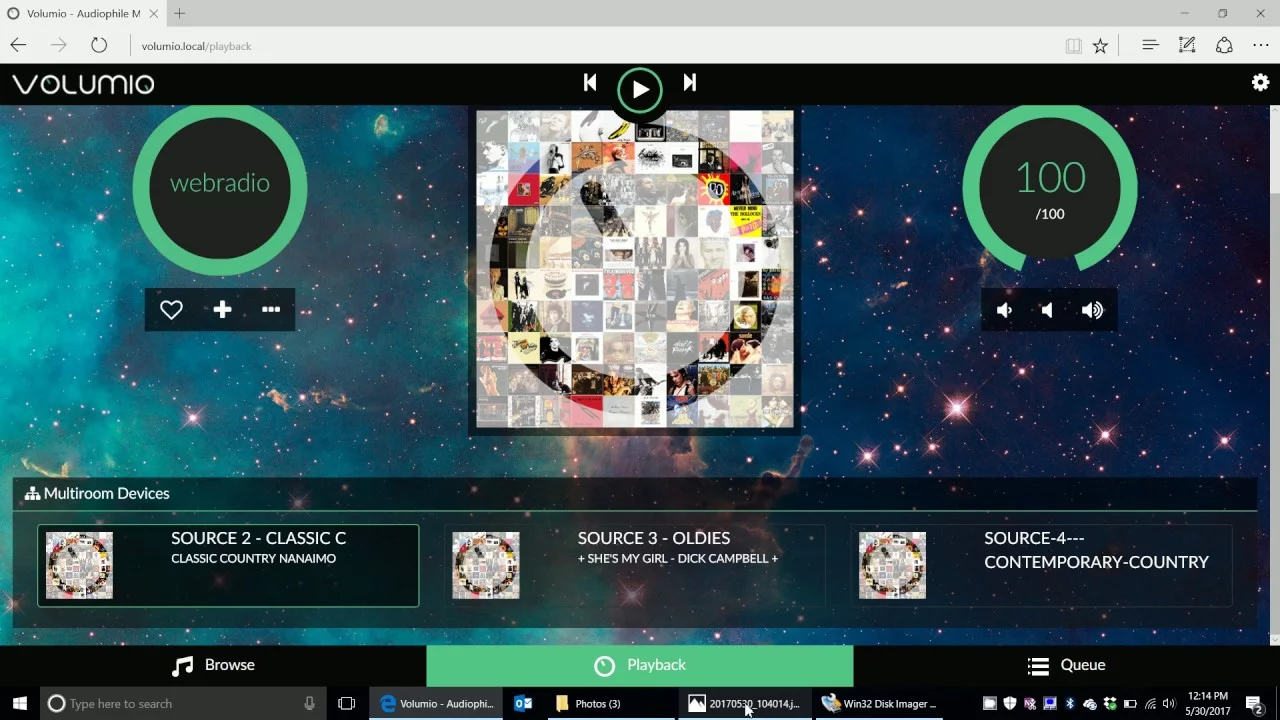Add to playlist with plus icon

point(222,310)
